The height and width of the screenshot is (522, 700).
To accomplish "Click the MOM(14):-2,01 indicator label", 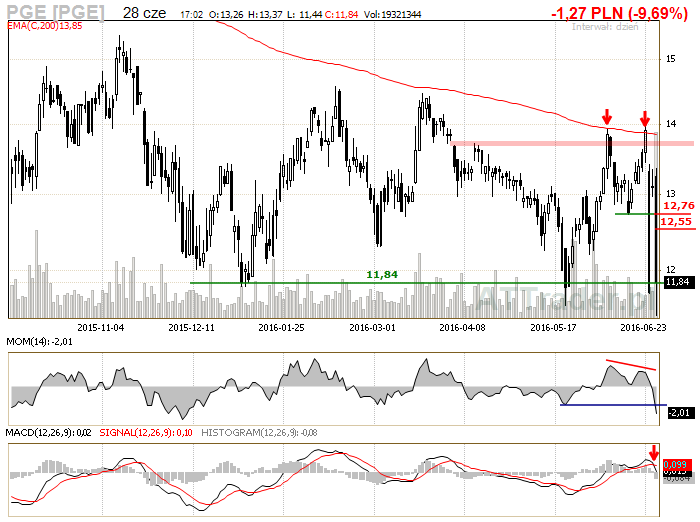I will coord(40,342).
